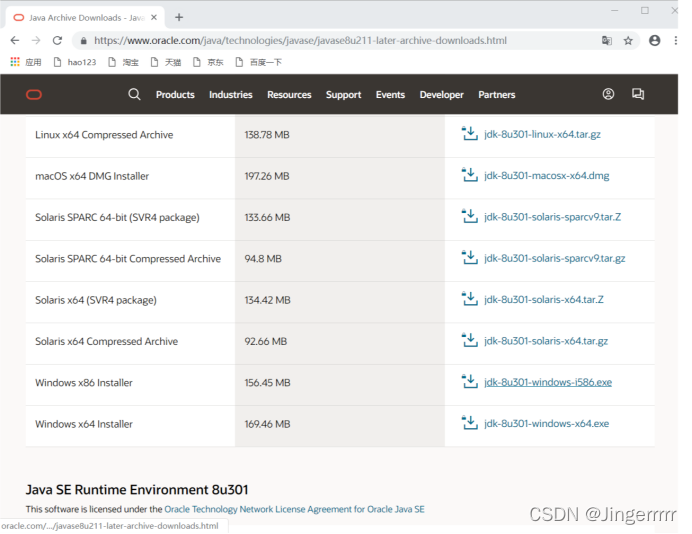Open the chat contact icon in Oracle header
692x534 pixels.
click(638, 94)
